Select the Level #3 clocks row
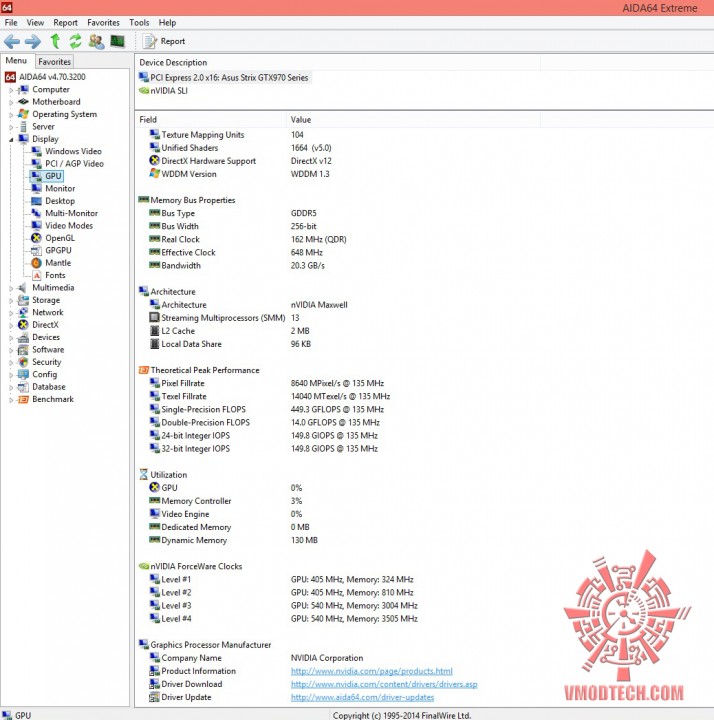Image resolution: width=714 pixels, height=720 pixels. click(x=283, y=606)
